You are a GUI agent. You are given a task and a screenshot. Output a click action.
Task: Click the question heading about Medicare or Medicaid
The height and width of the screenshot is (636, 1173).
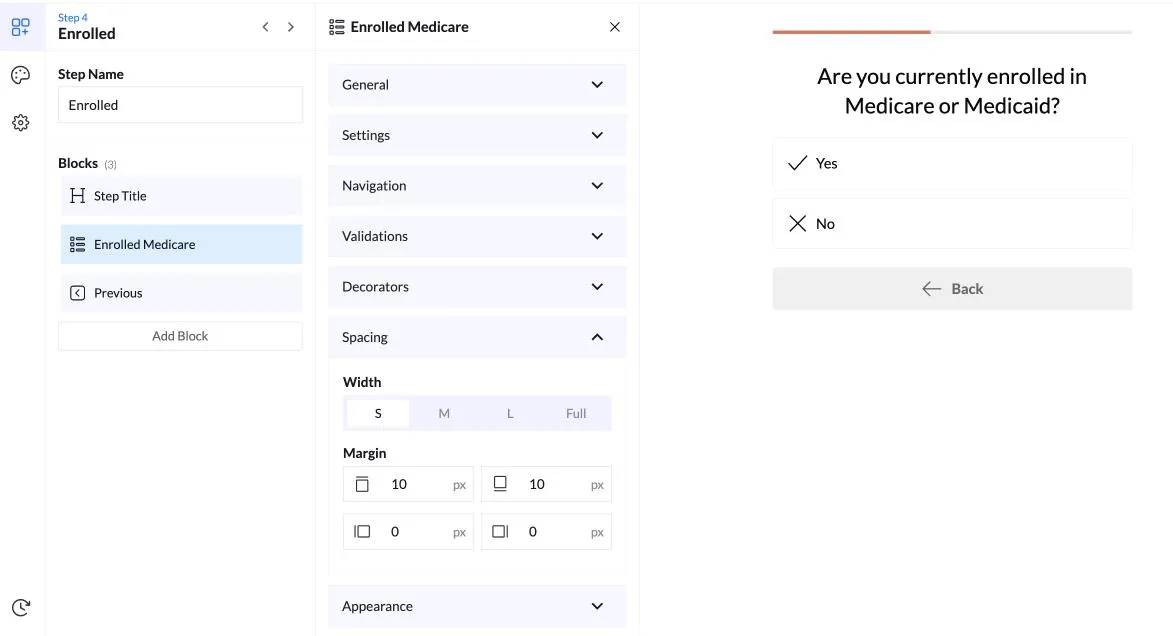(952, 91)
